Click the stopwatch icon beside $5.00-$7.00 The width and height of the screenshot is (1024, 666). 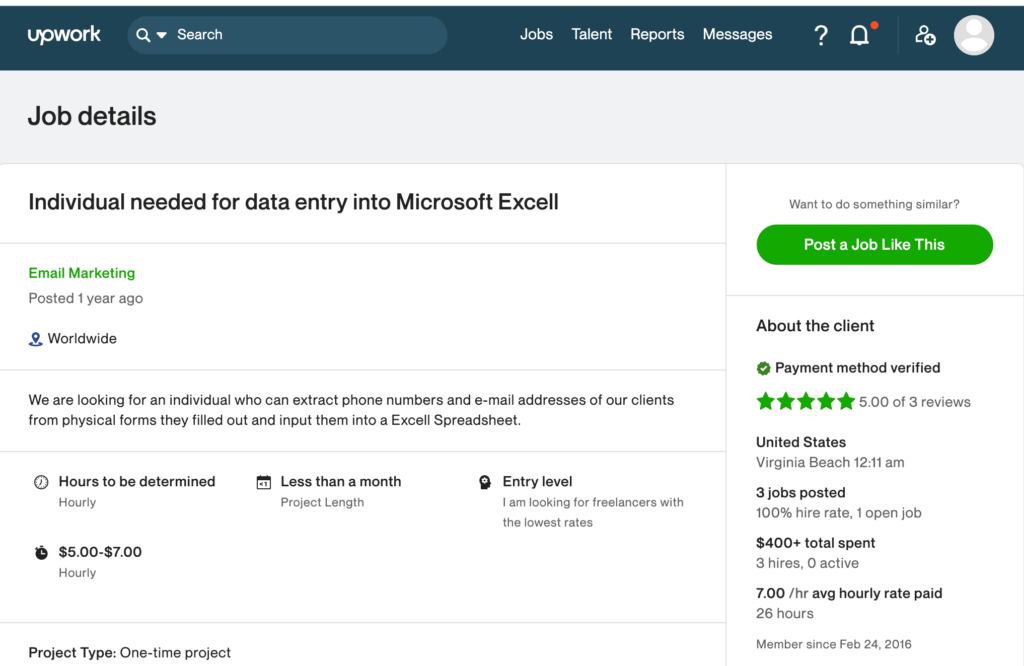coord(41,552)
